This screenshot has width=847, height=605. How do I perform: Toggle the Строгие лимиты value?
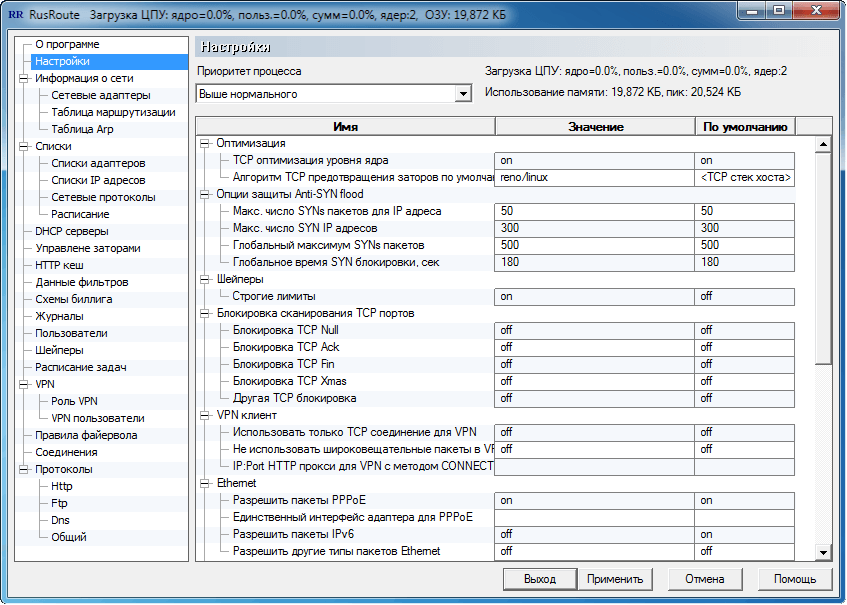coord(594,297)
